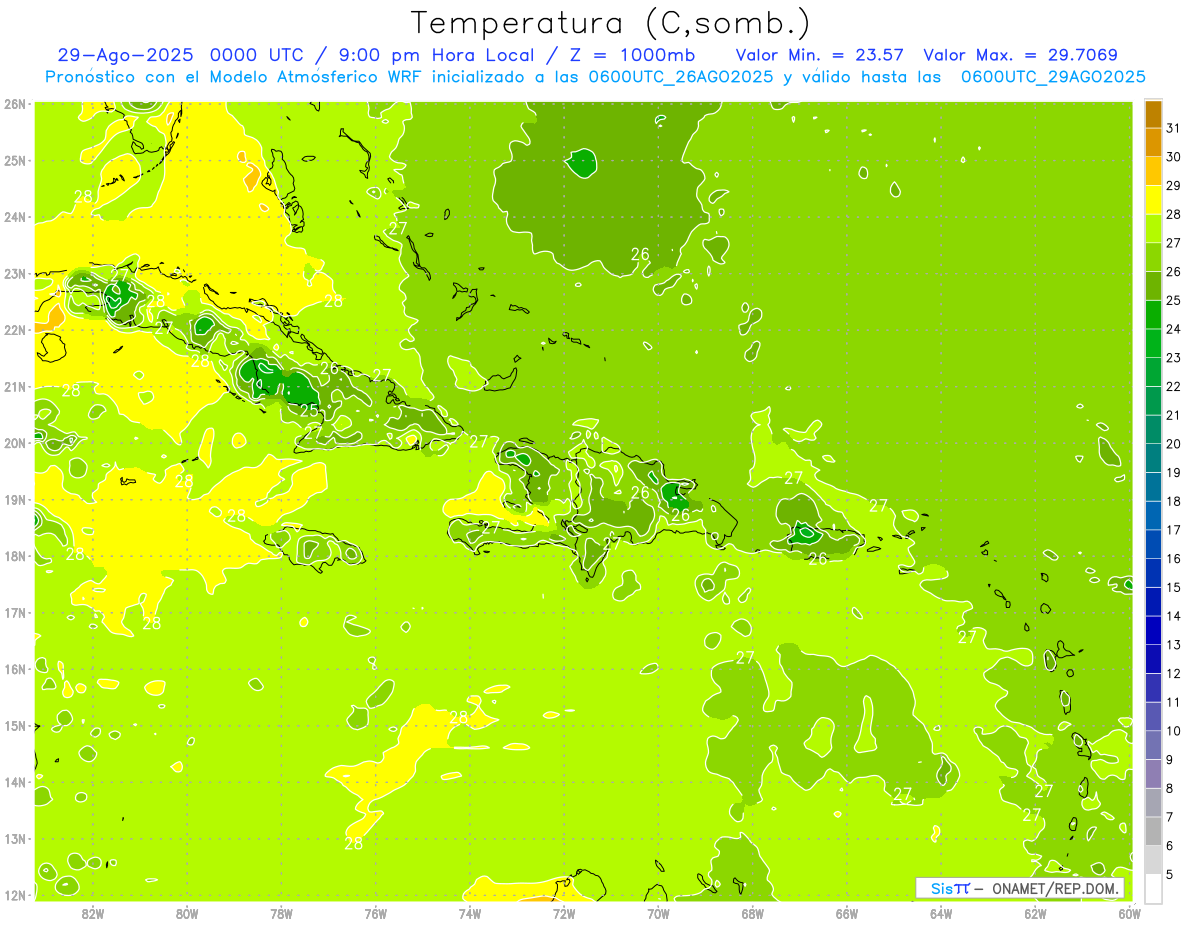Click the "Sisπ" logo in the credit box
1200x927 pixels.
point(949,888)
